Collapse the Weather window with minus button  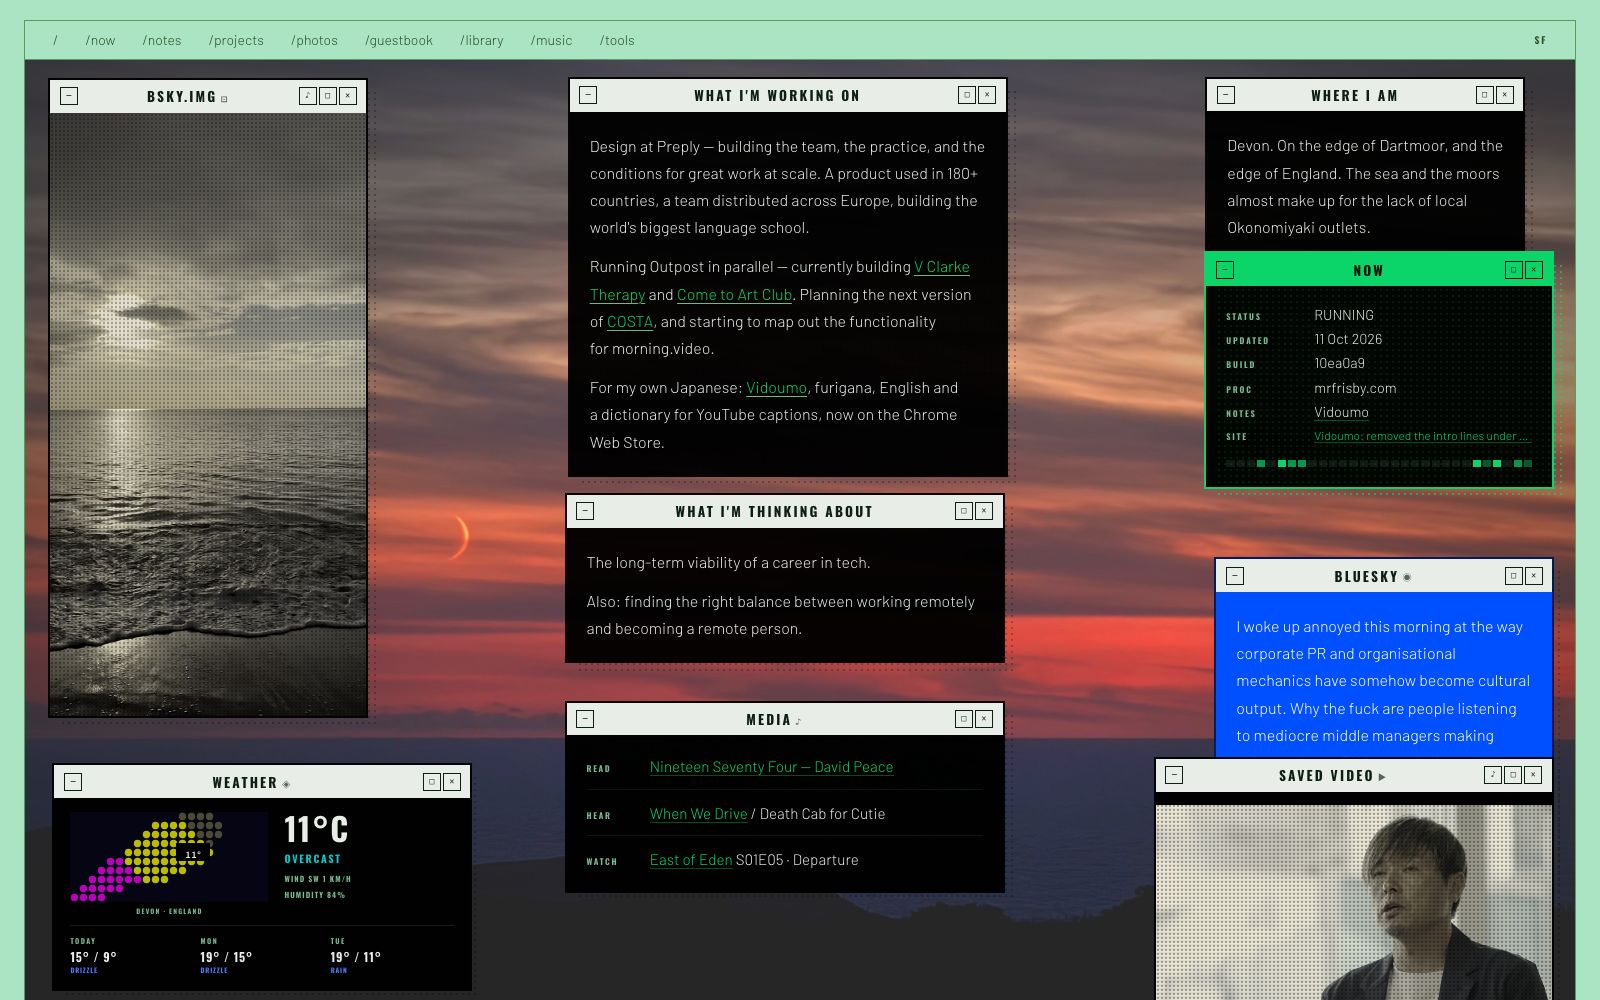coord(73,782)
